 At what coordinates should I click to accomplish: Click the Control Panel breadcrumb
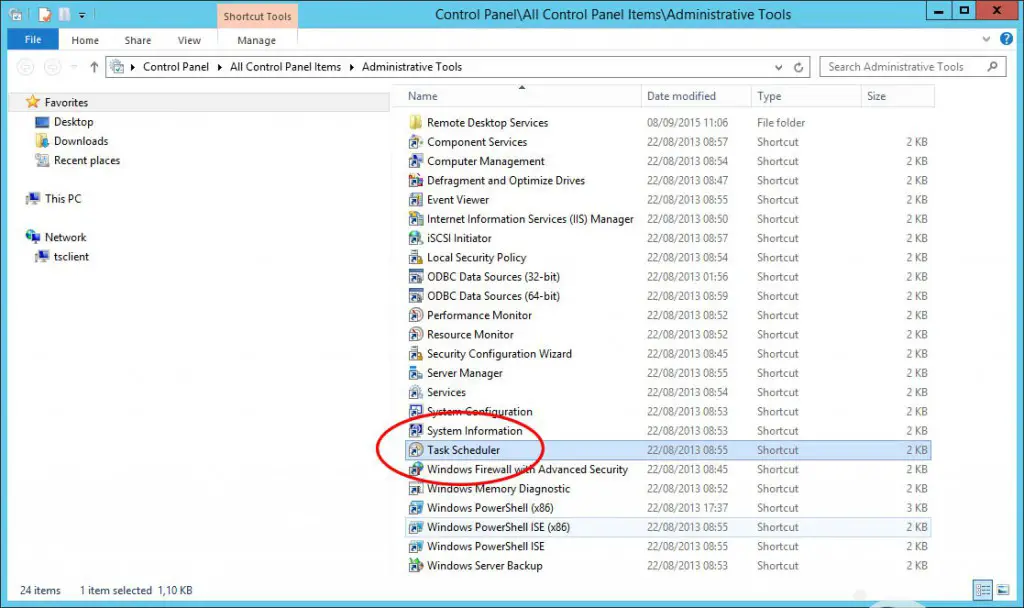point(176,67)
